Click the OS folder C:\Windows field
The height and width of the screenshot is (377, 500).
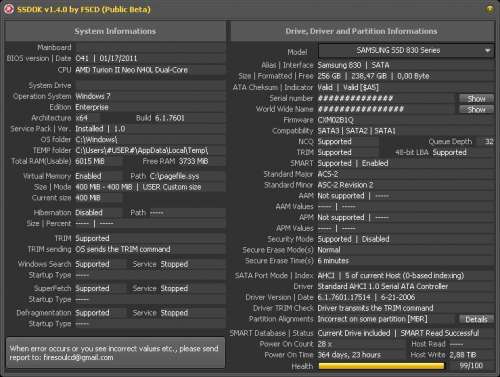tap(150, 139)
